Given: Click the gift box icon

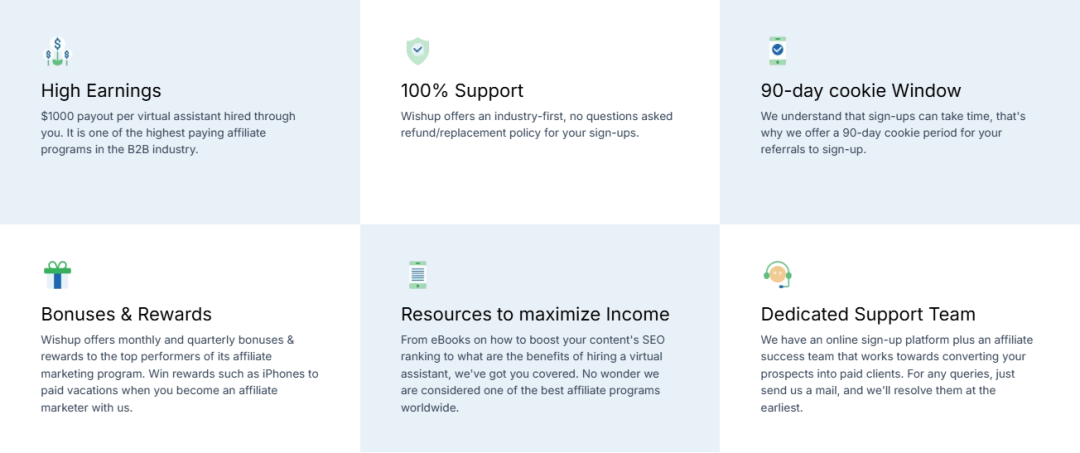Looking at the screenshot, I should tap(57, 275).
